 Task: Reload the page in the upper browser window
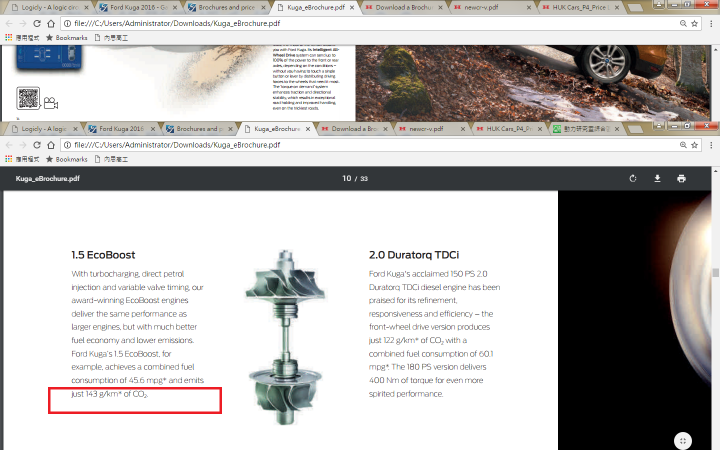pos(37,23)
